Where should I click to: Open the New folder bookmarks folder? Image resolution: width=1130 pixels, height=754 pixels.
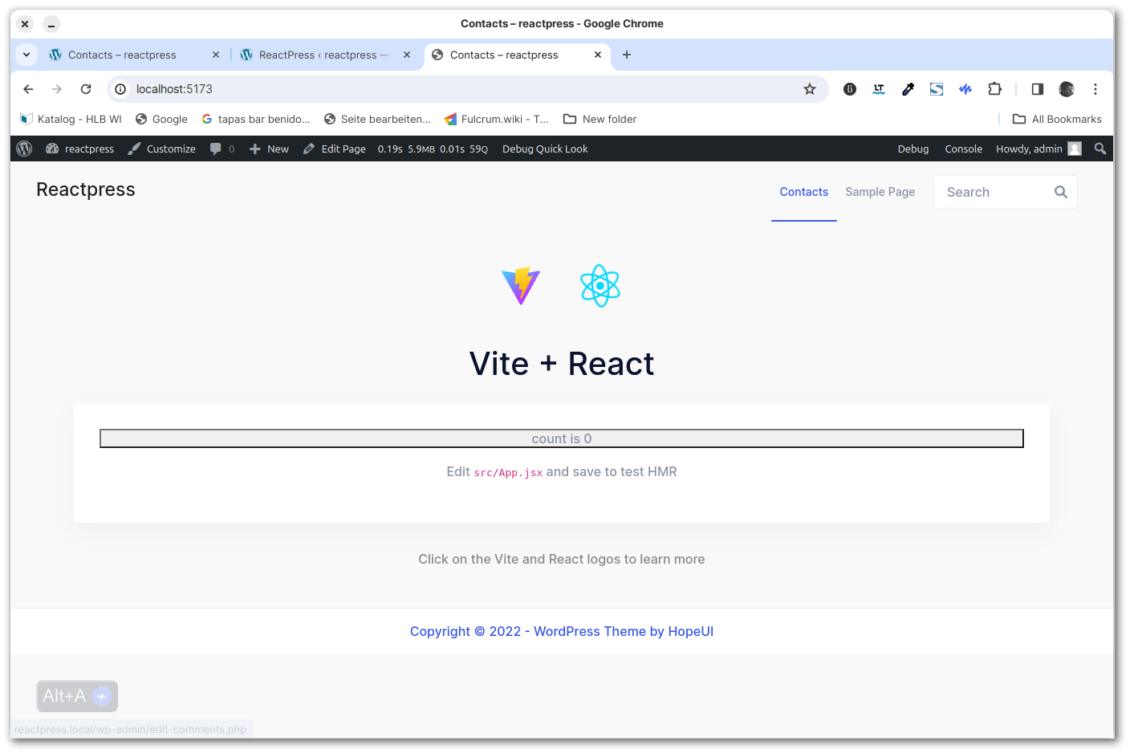(x=600, y=119)
